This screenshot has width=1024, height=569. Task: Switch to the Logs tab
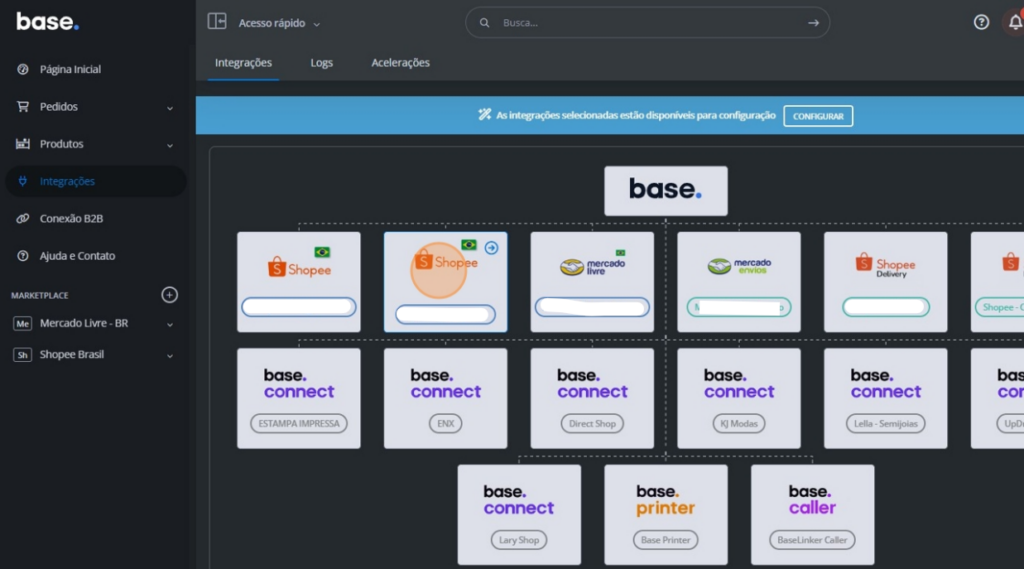coord(321,63)
